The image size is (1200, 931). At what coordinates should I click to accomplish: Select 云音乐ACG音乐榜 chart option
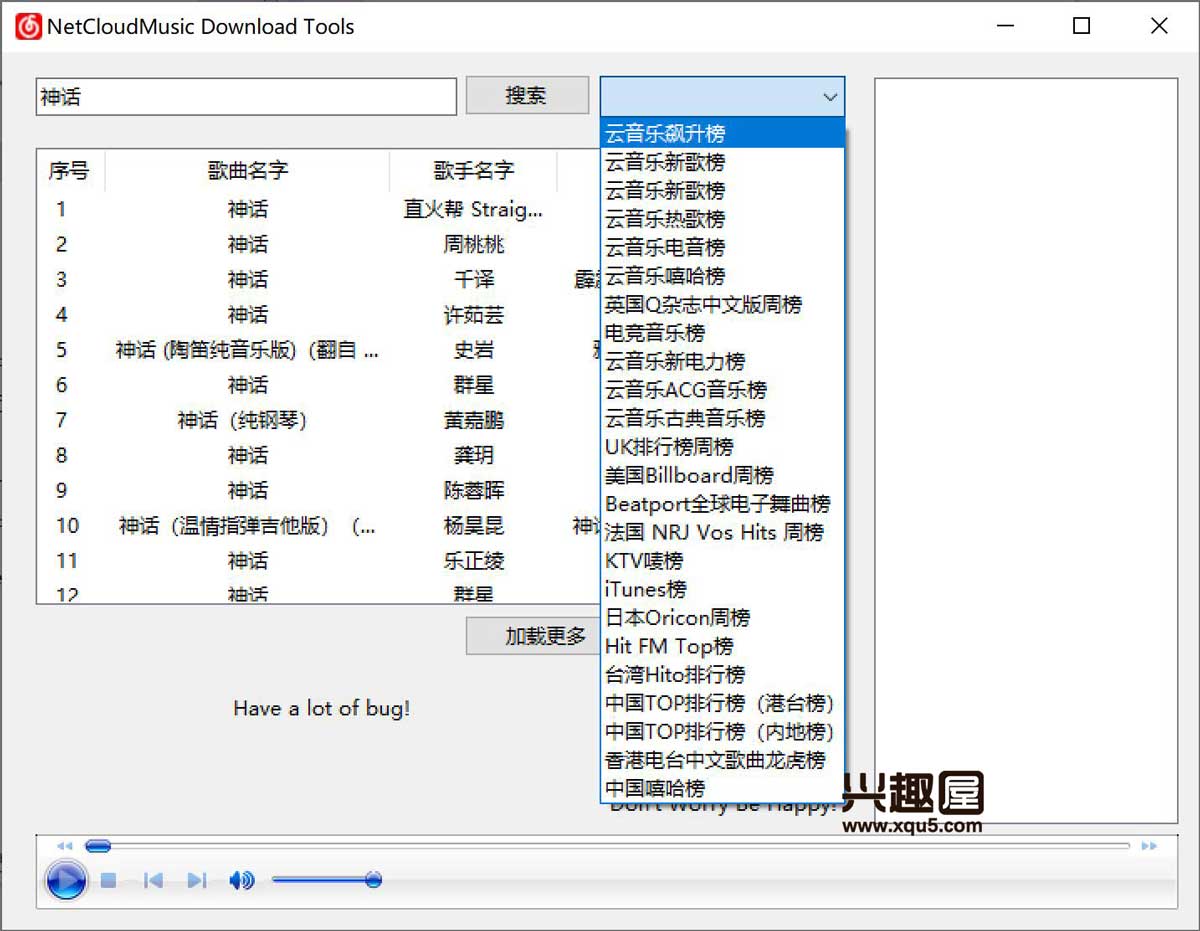pyautogui.click(x=723, y=390)
